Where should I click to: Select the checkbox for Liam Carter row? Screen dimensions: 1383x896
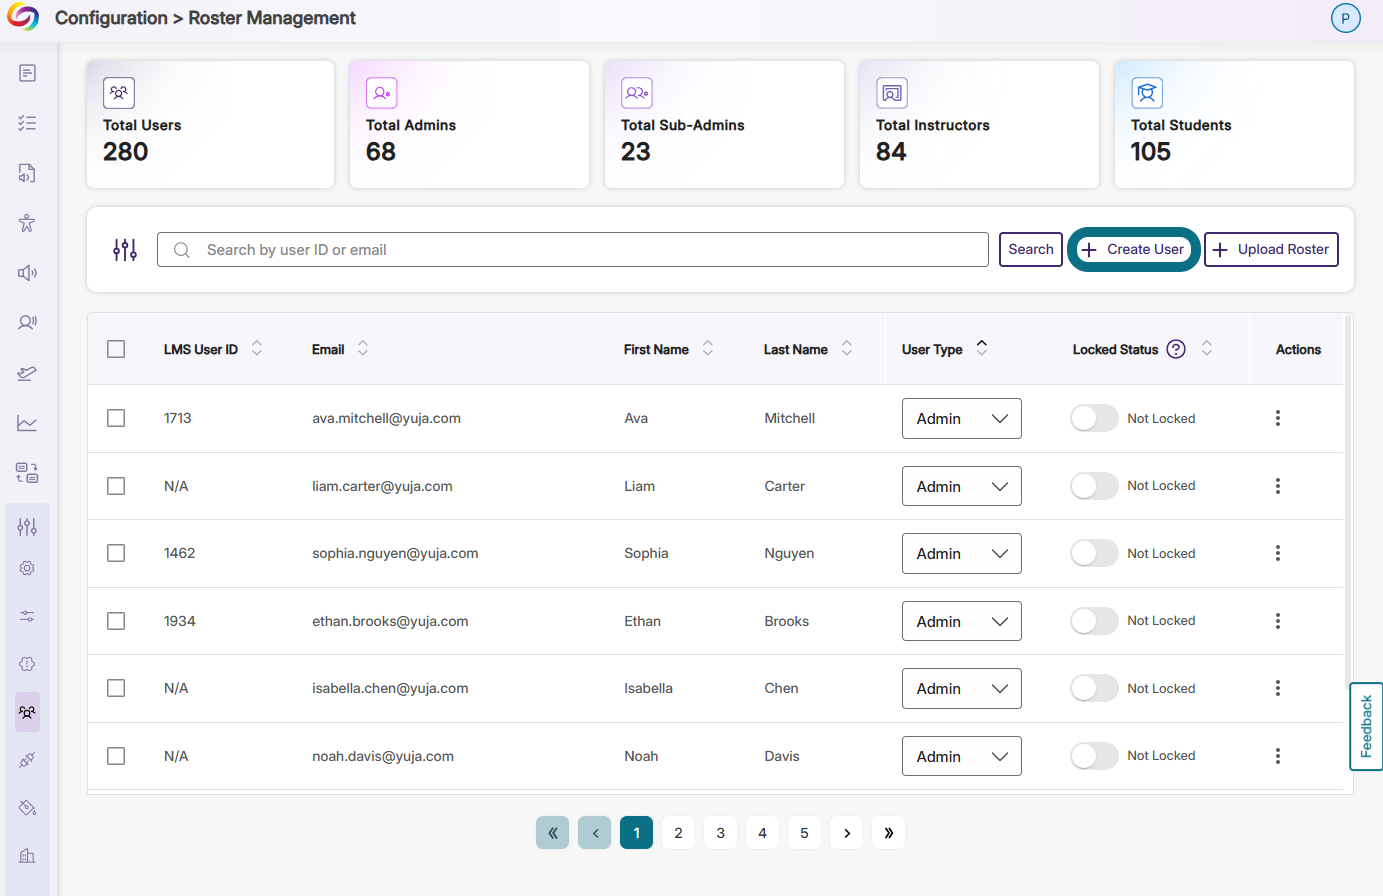pyautogui.click(x=116, y=486)
